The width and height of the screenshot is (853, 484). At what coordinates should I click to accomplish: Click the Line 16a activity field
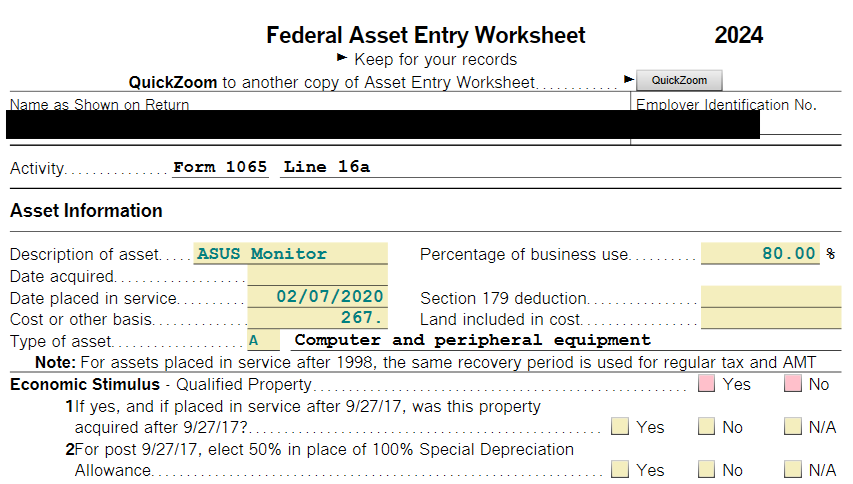[x=326, y=167]
